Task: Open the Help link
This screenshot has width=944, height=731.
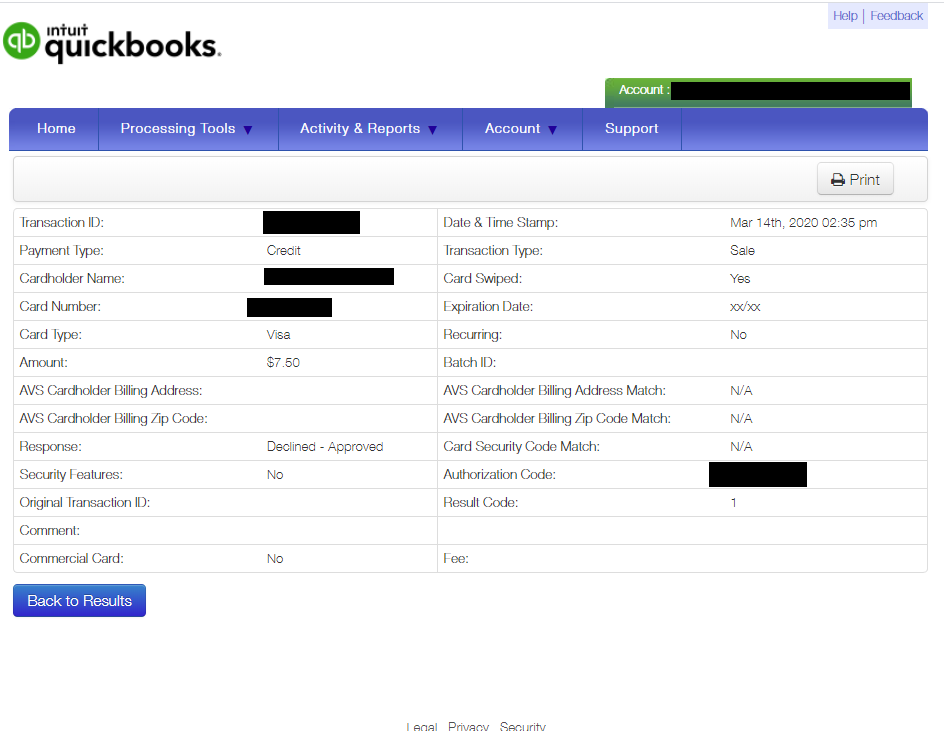Action: [x=845, y=16]
